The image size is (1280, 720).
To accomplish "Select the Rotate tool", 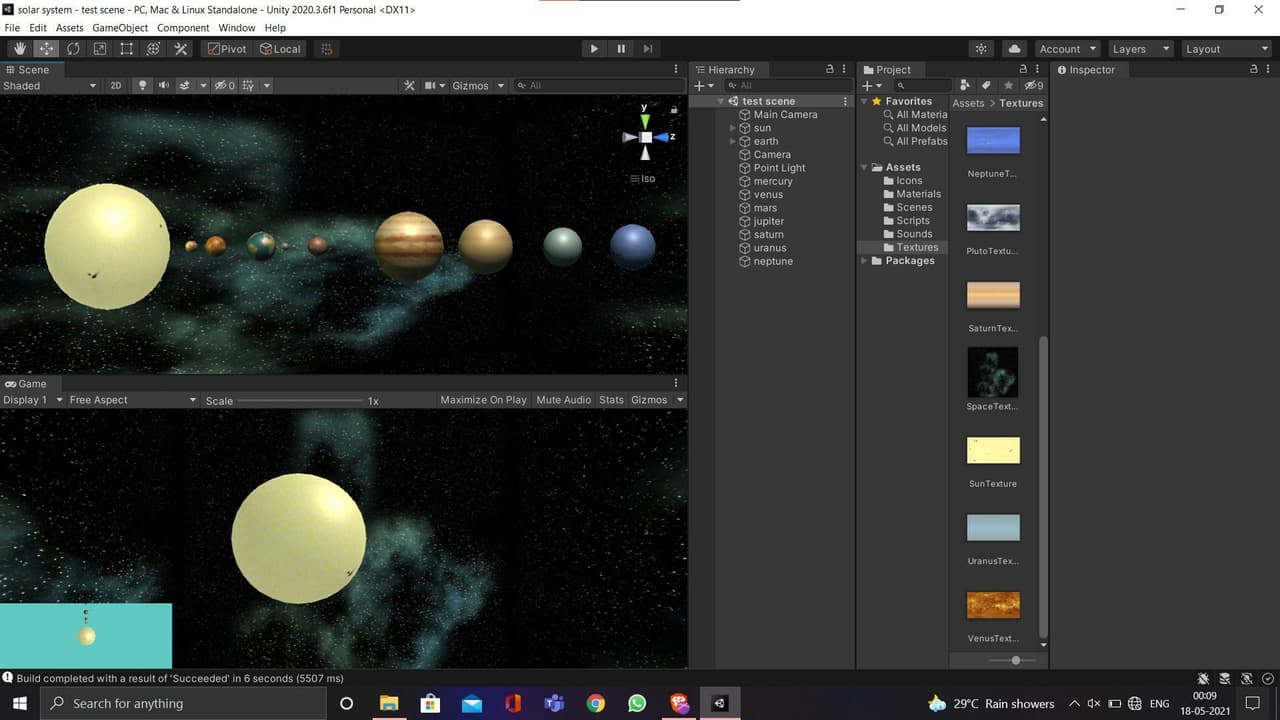I will pos(73,48).
